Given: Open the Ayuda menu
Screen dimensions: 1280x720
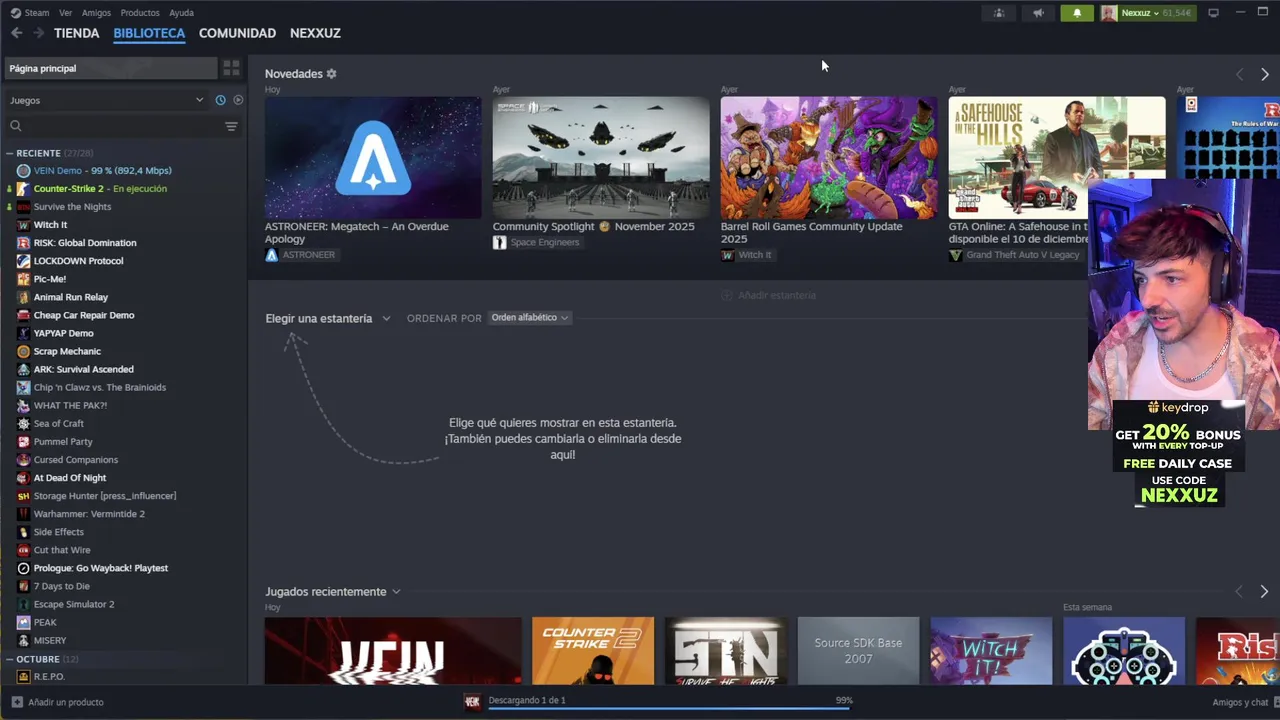Looking at the screenshot, I should [x=181, y=13].
